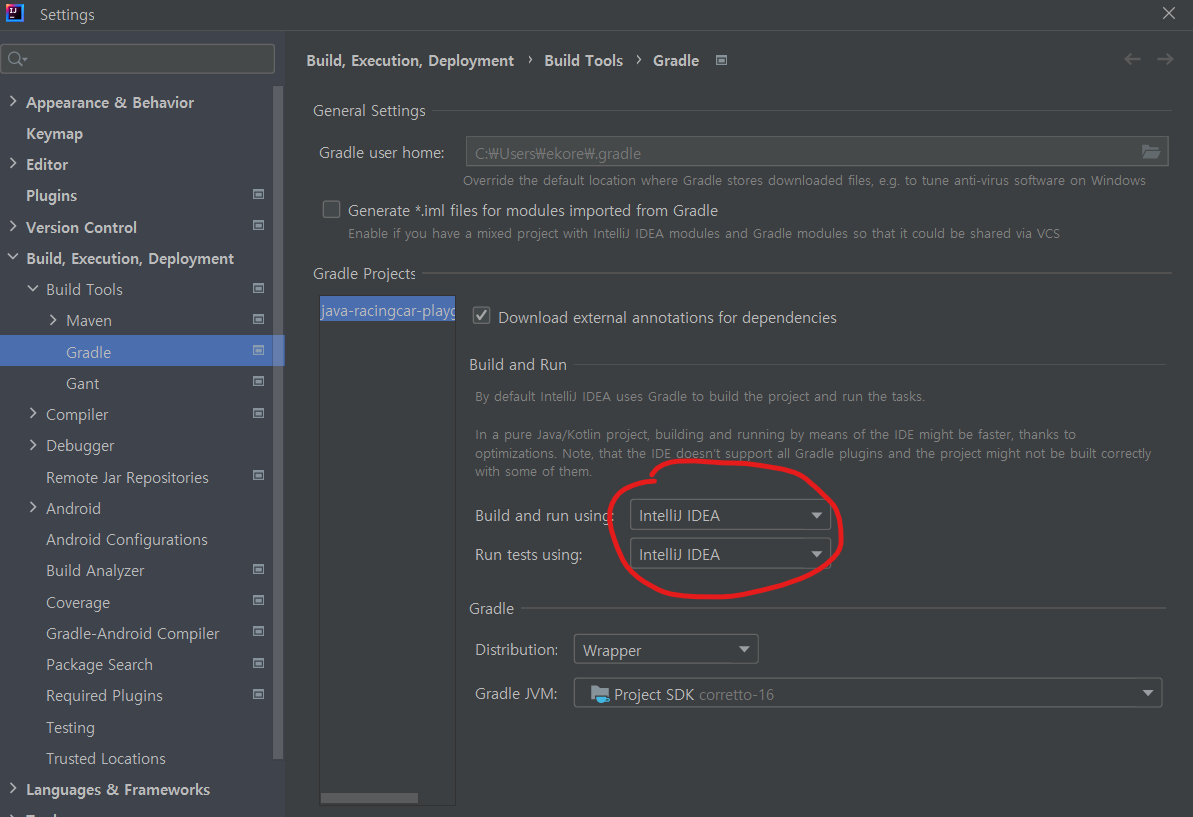Enable Generate *.iml files checkbox

coord(331,209)
